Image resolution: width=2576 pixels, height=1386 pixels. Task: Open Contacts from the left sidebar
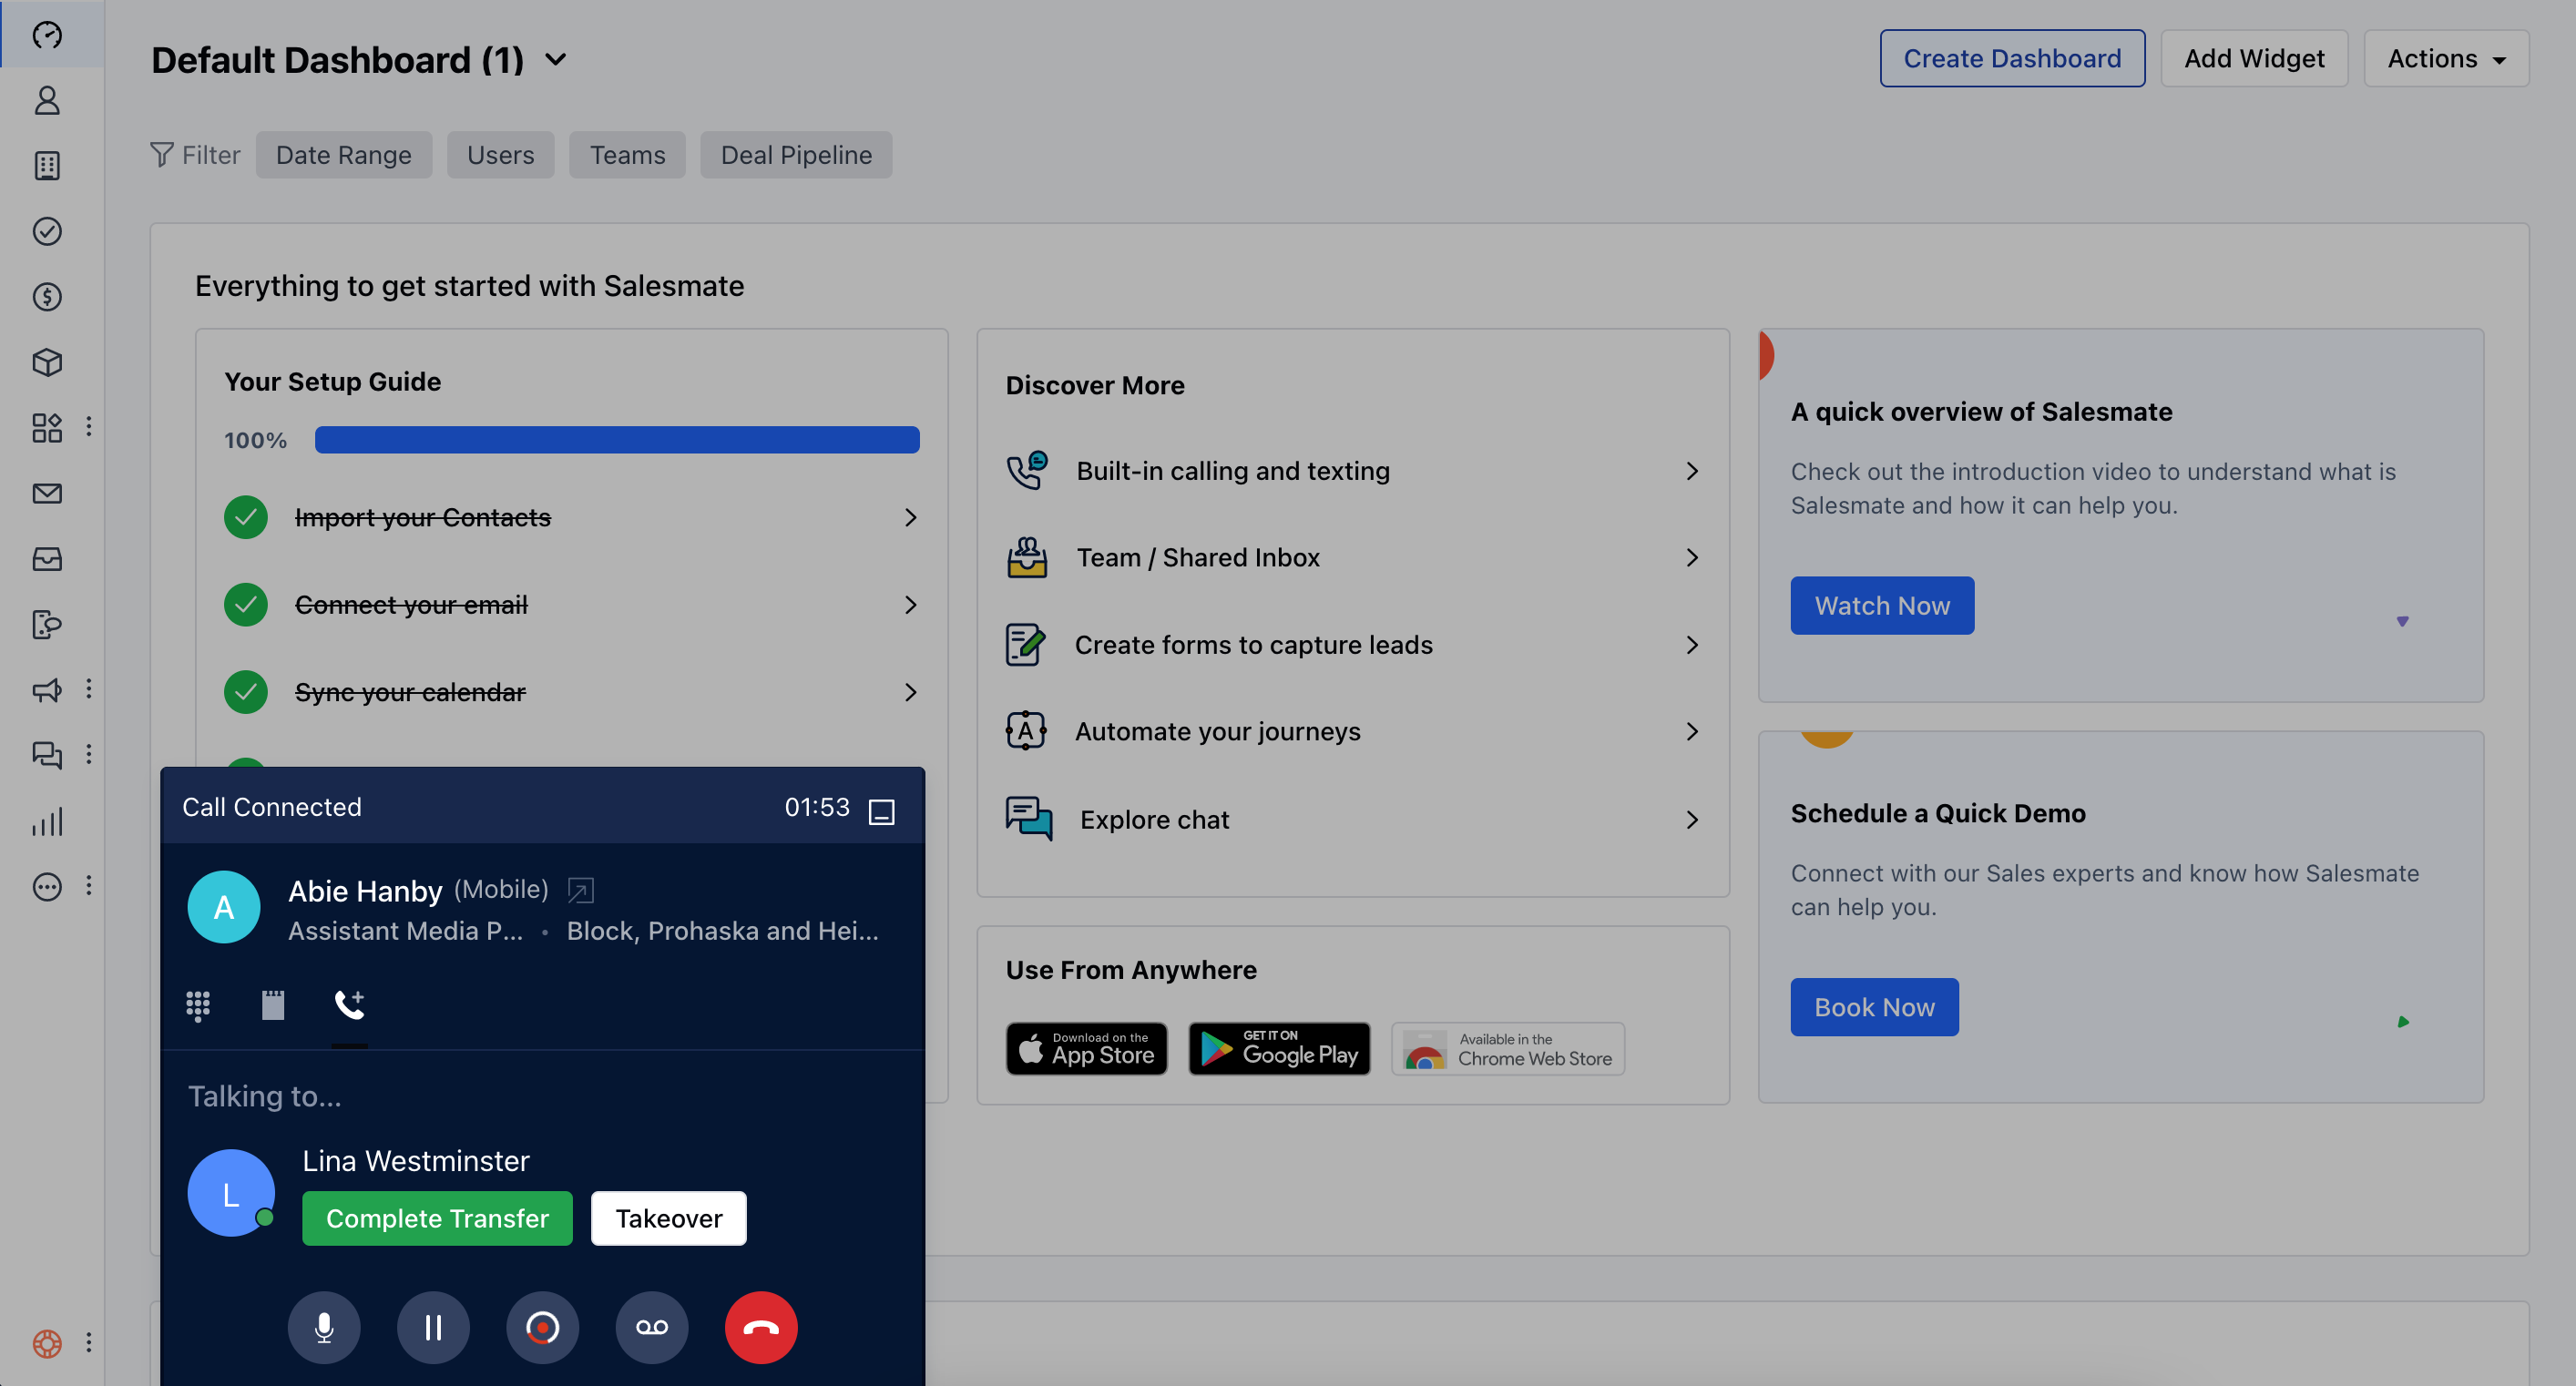(x=47, y=100)
